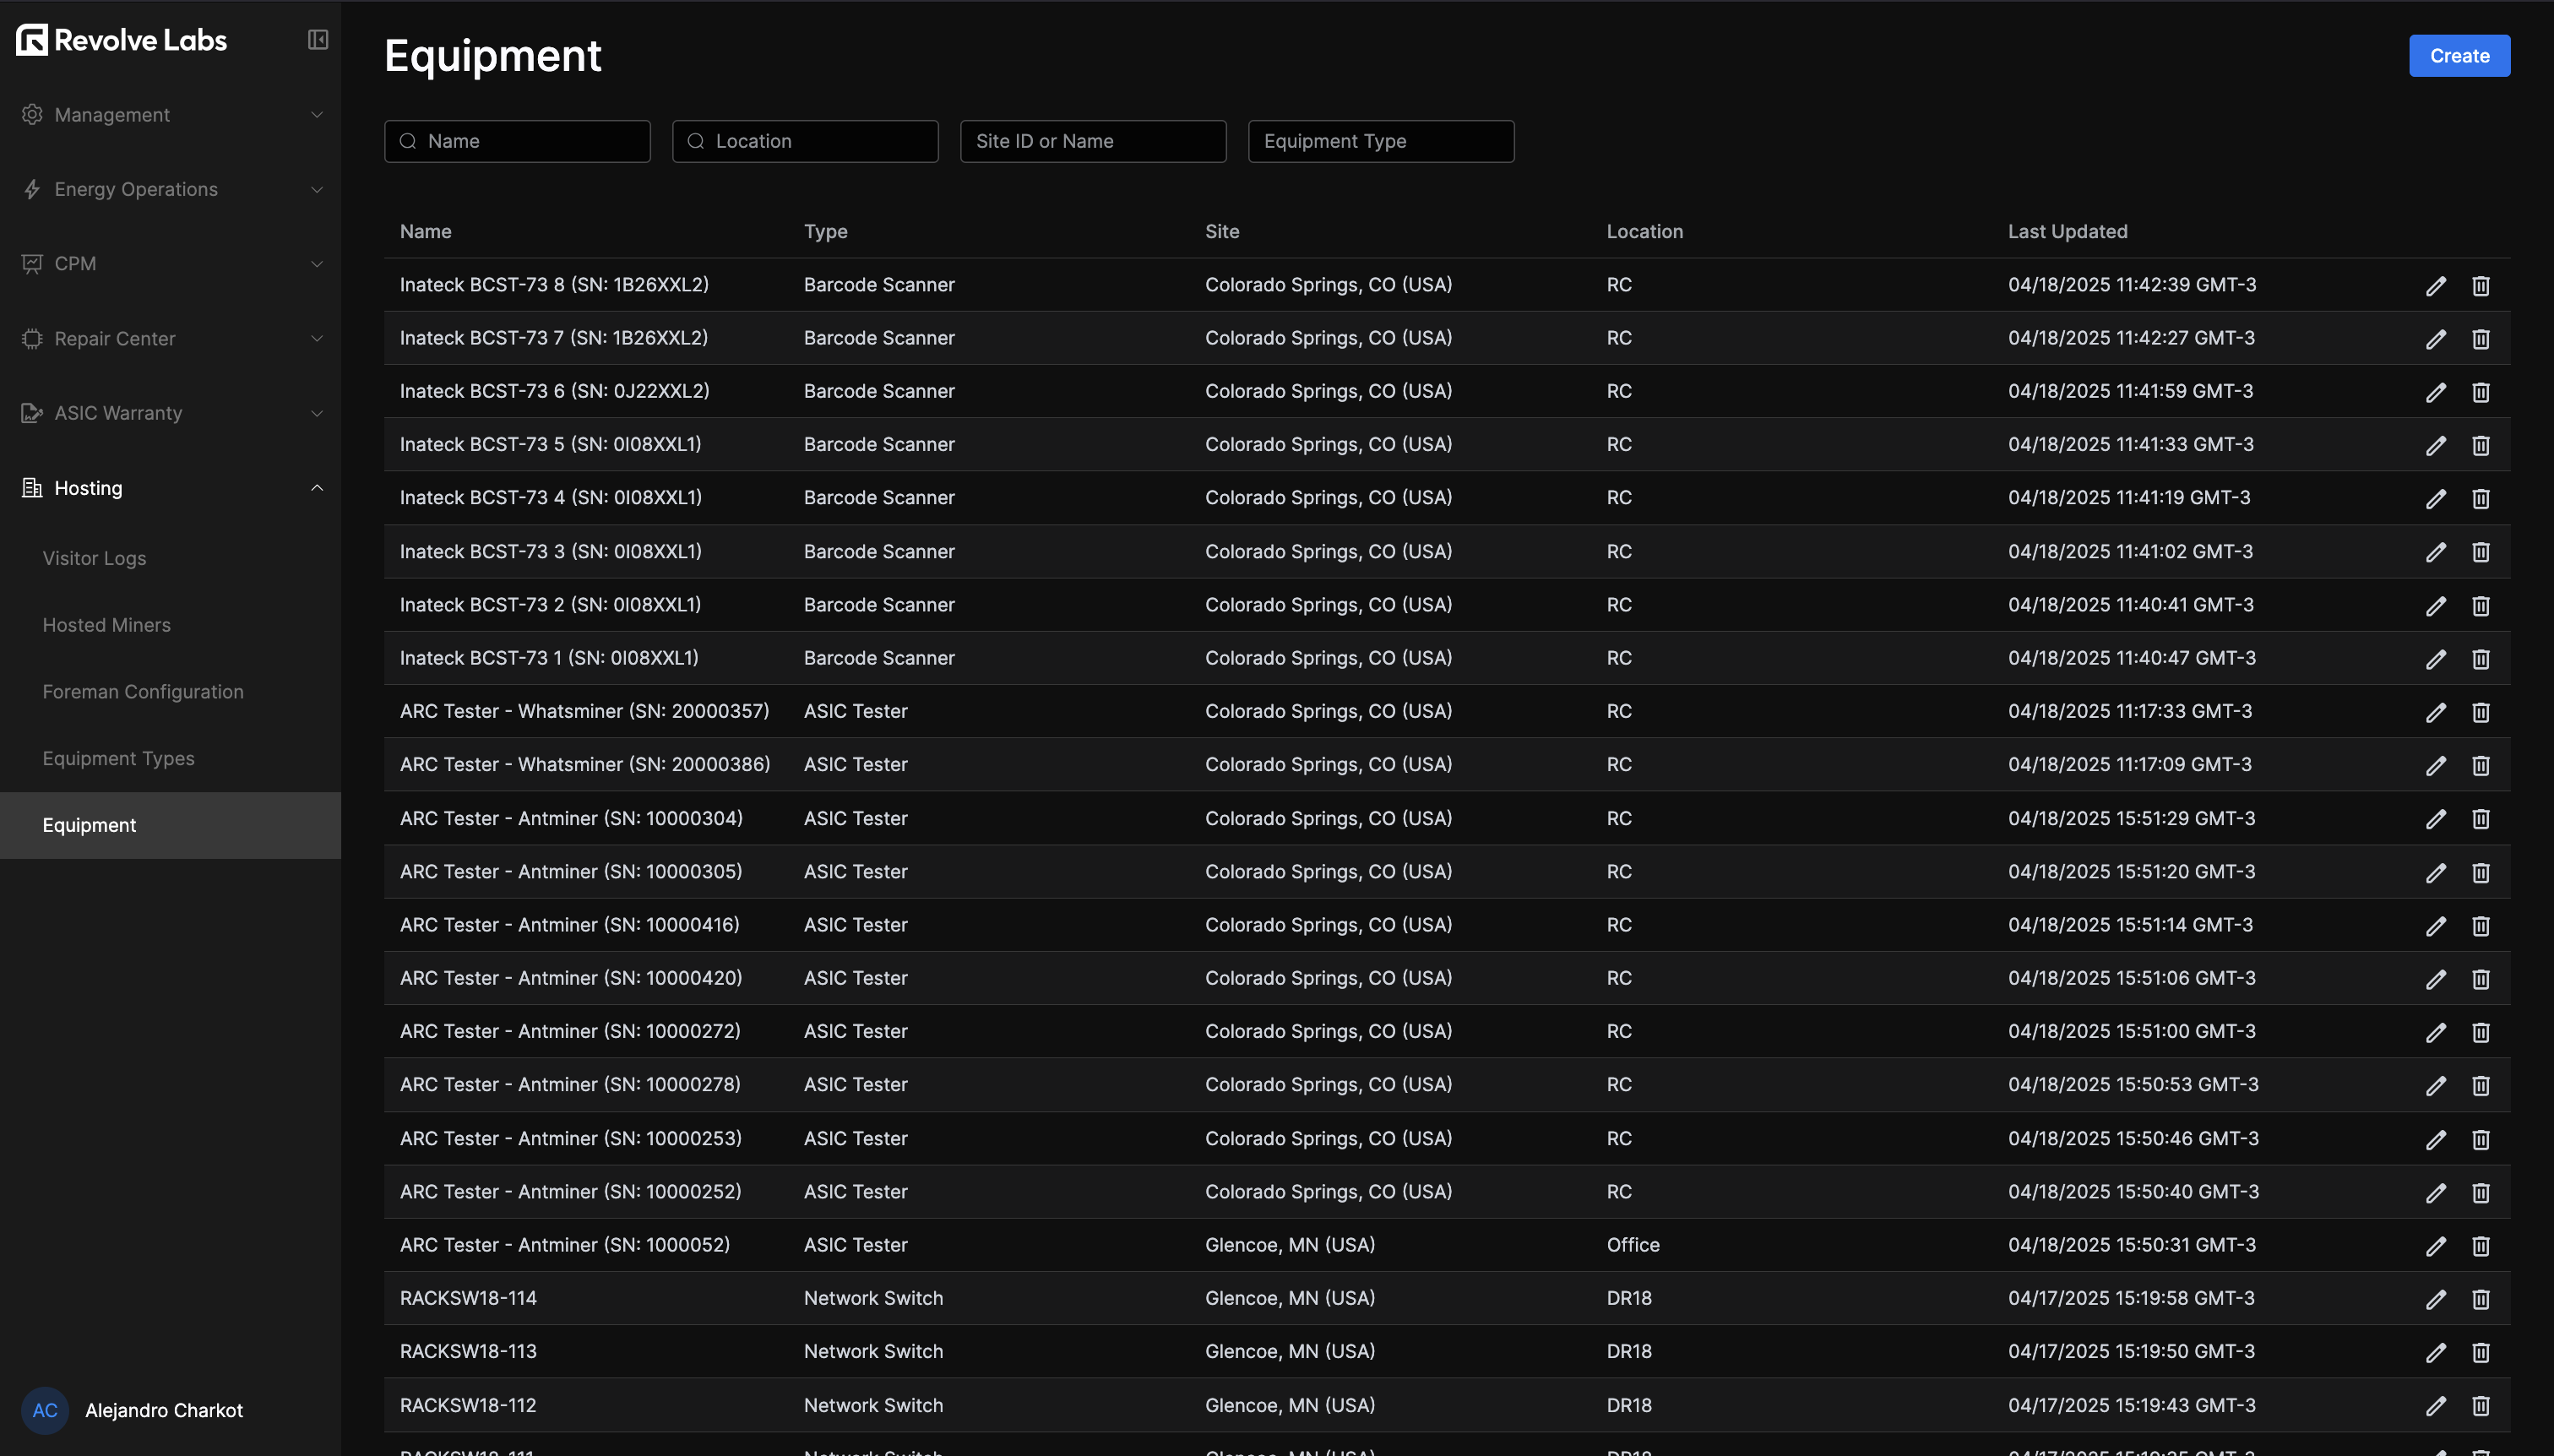Click the Site ID or Name filter
2554x1456 pixels.
point(1092,141)
